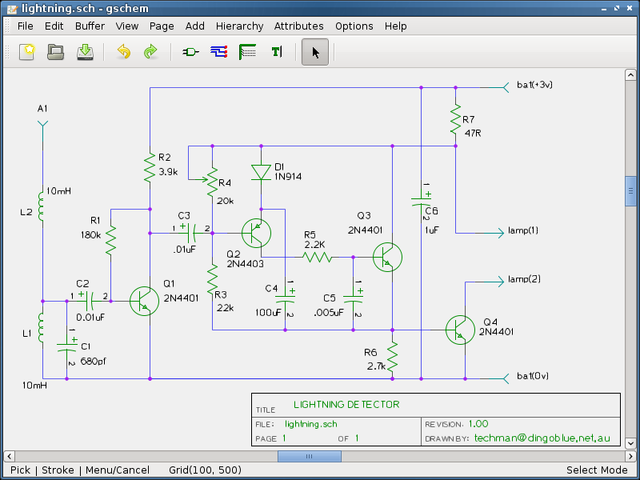The width and height of the screenshot is (640, 480).
Task: Open the Options menu
Action: point(354,26)
